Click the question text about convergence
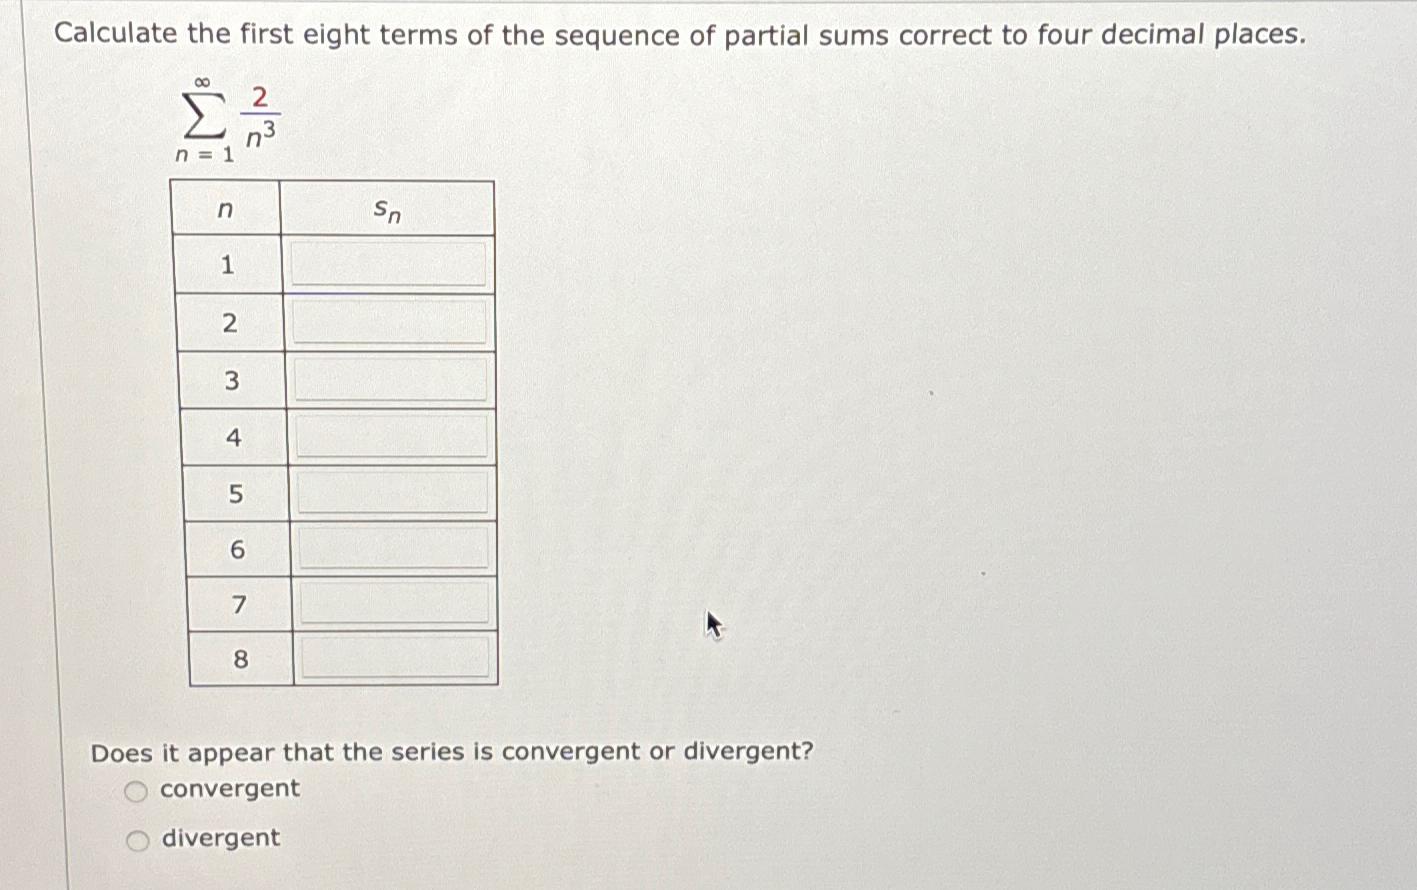This screenshot has width=1417, height=890. point(450,752)
